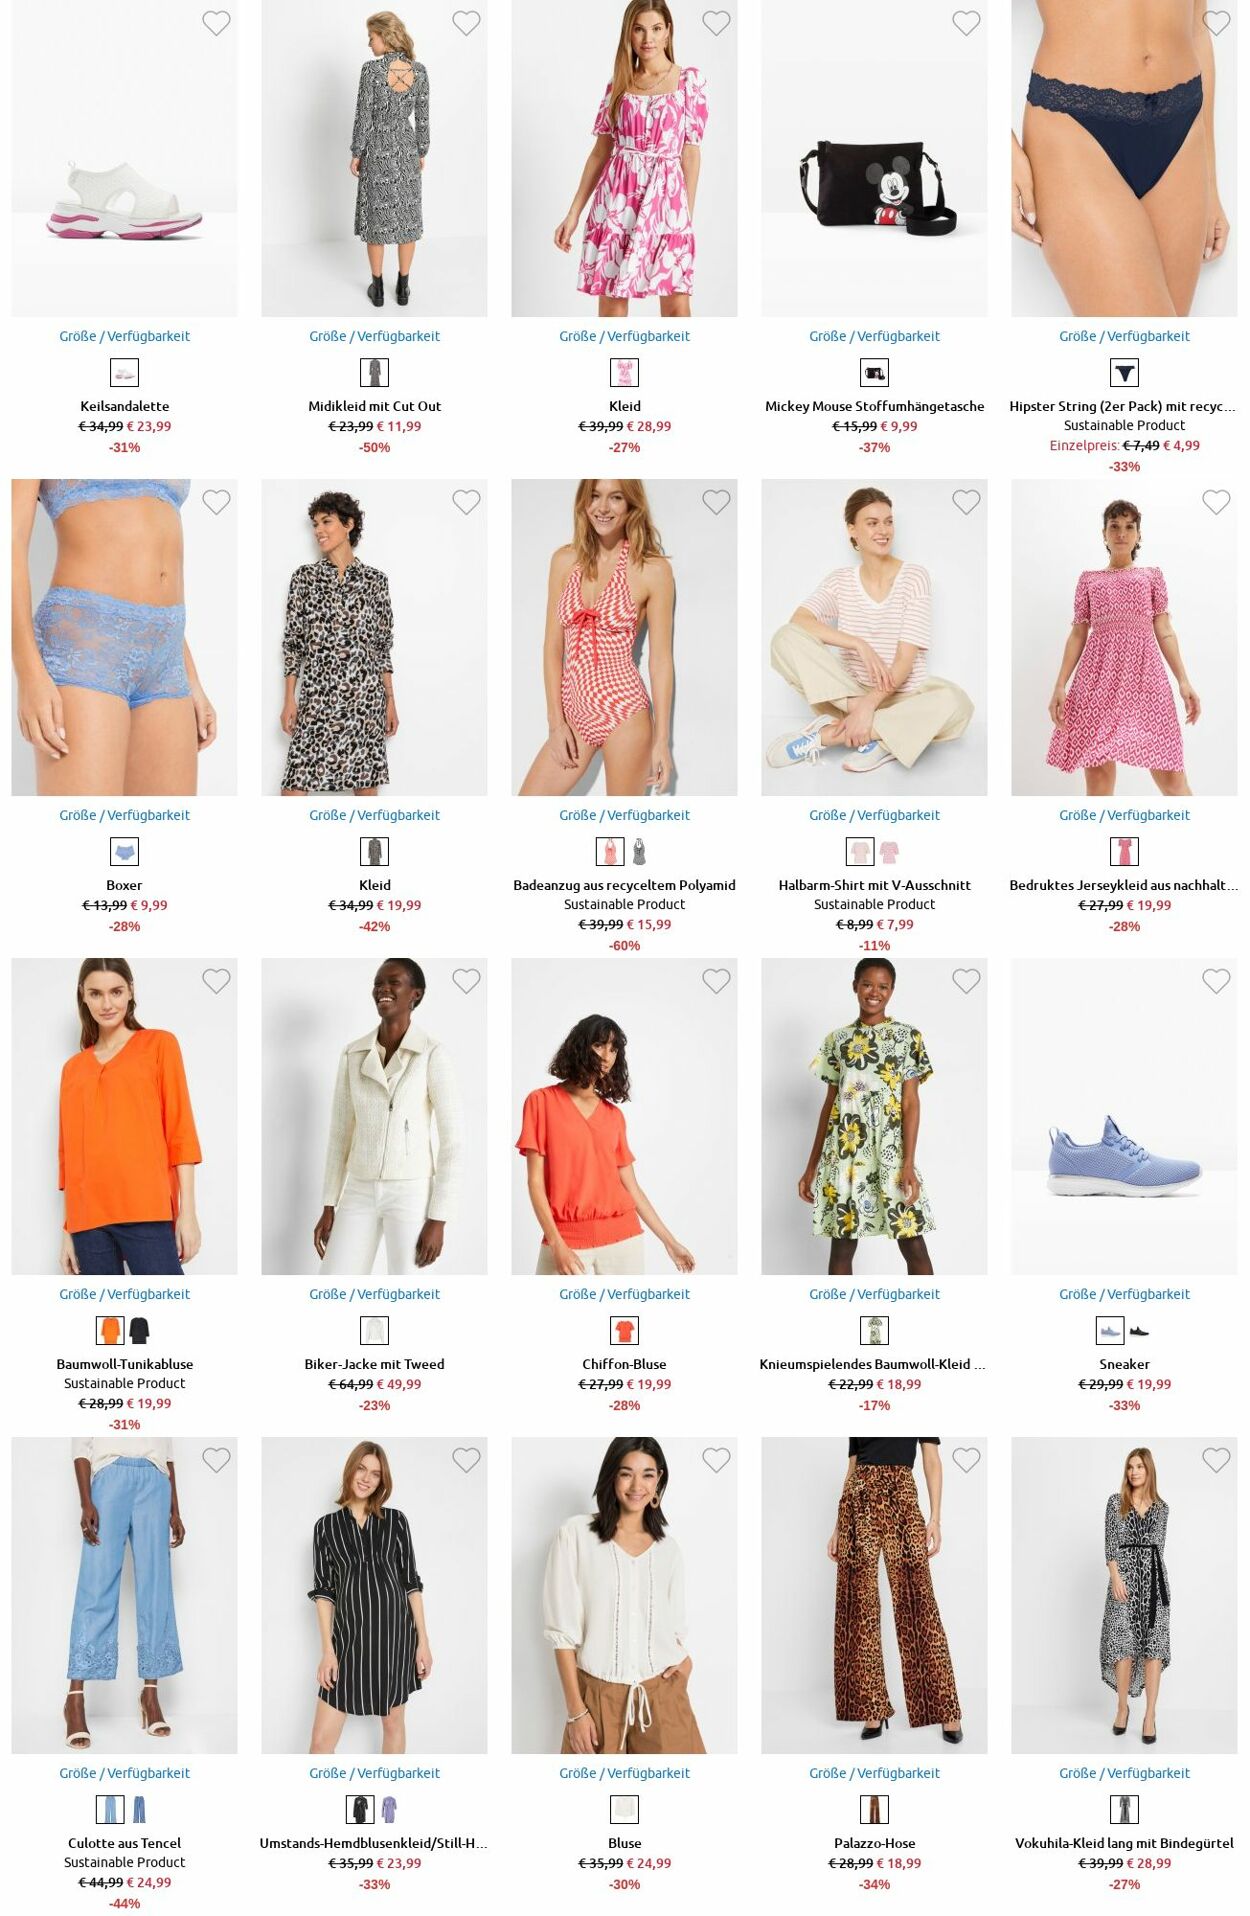View the pink floral Kleid product image
The width and height of the screenshot is (1250, 1916).
[624, 159]
